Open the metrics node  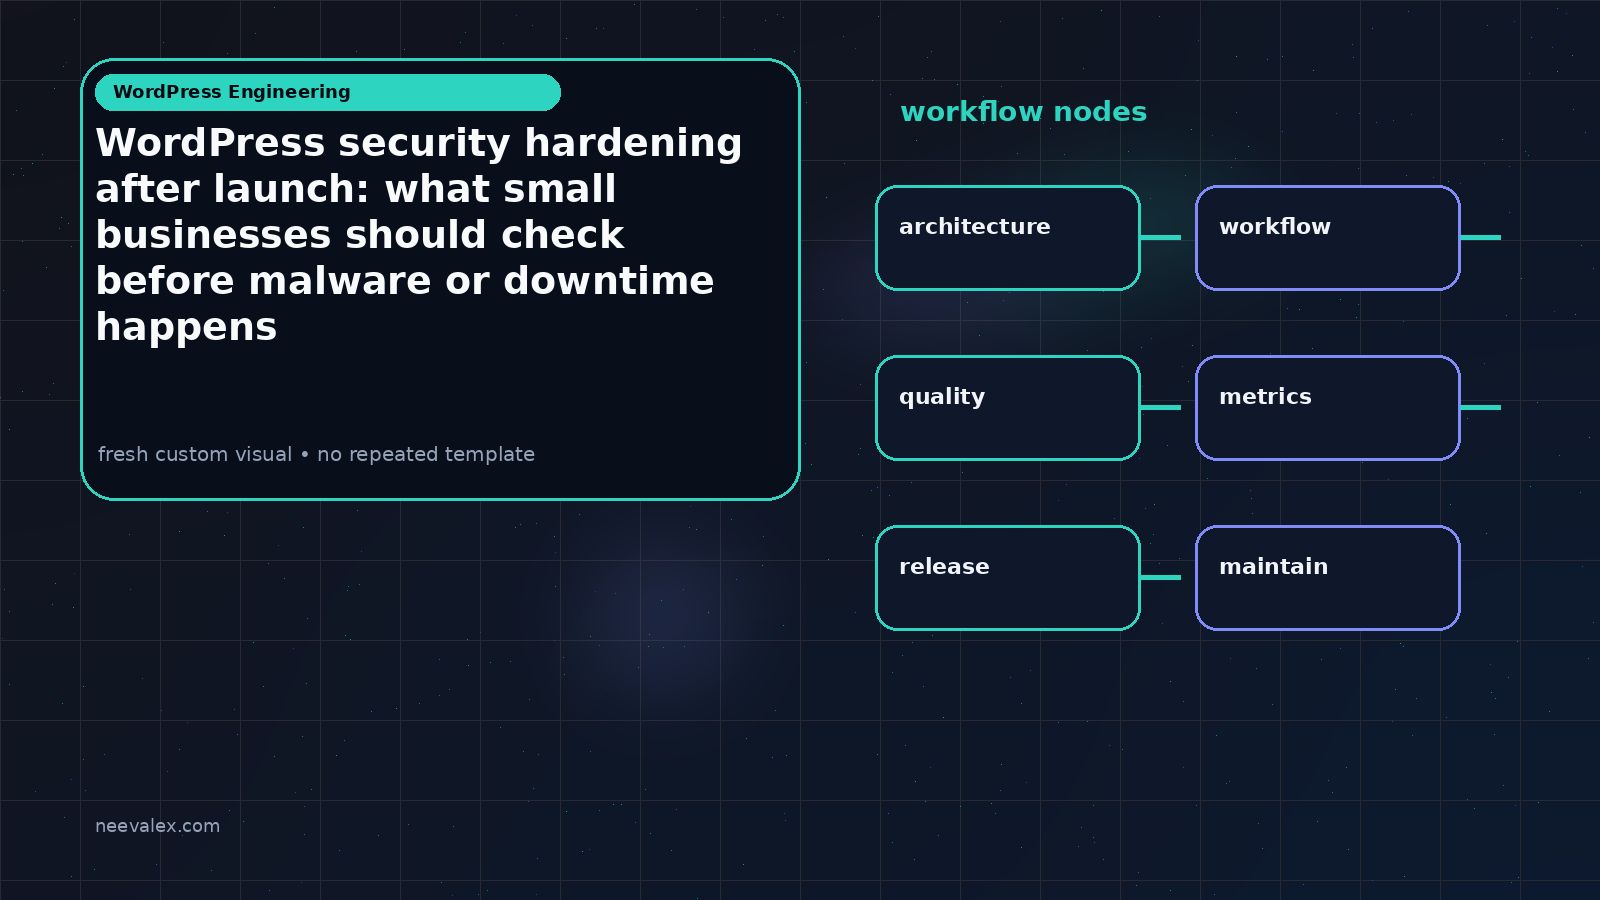coord(1328,408)
